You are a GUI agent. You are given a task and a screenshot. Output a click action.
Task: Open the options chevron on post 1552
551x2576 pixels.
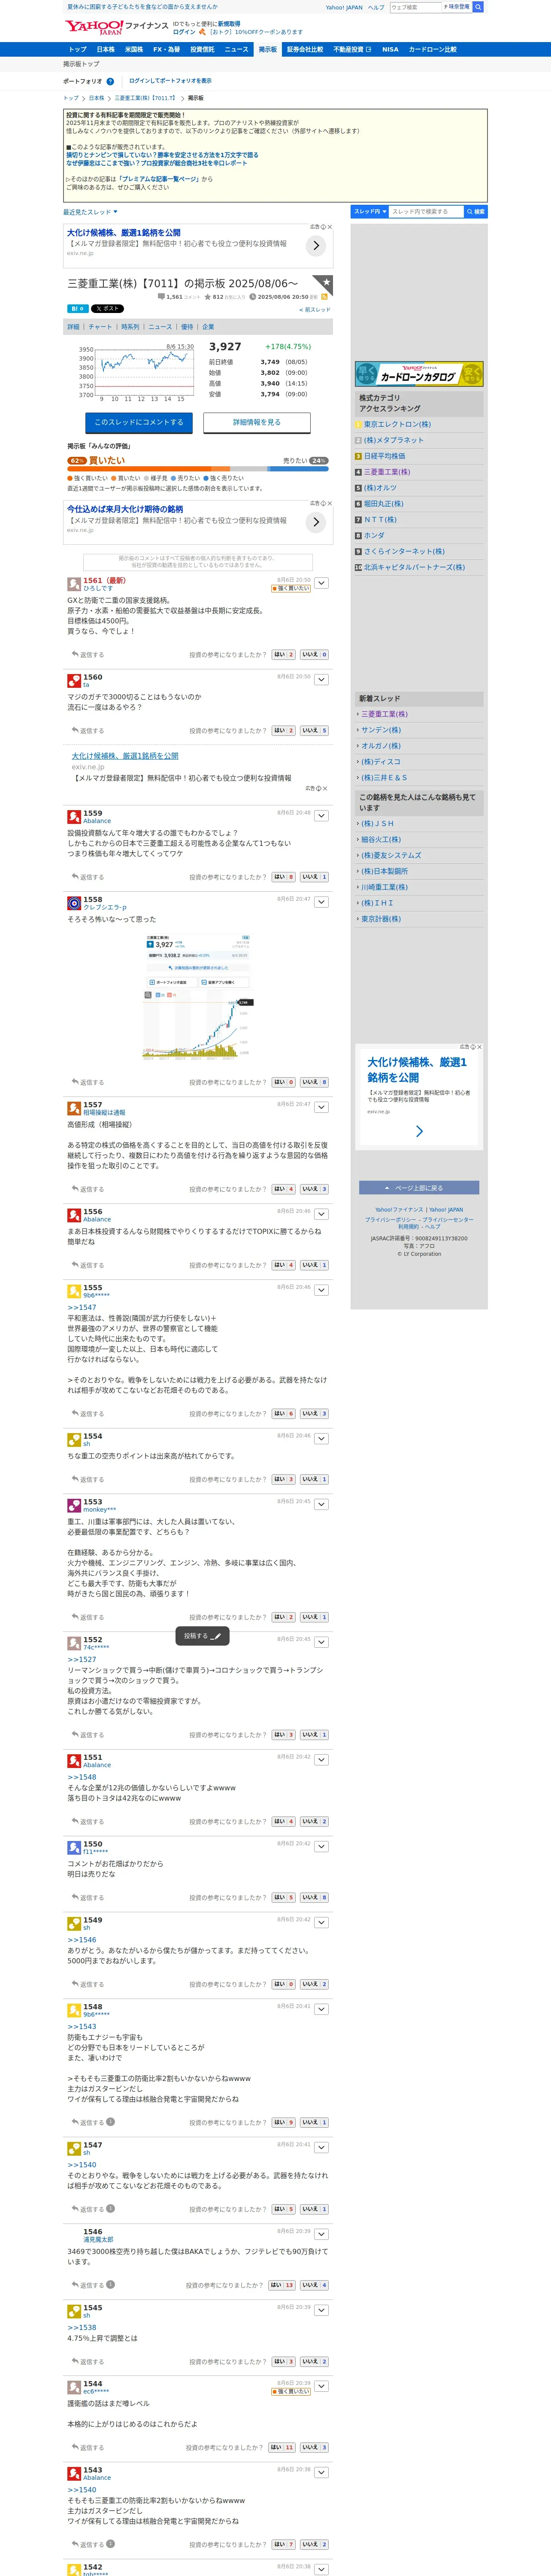point(322,1643)
